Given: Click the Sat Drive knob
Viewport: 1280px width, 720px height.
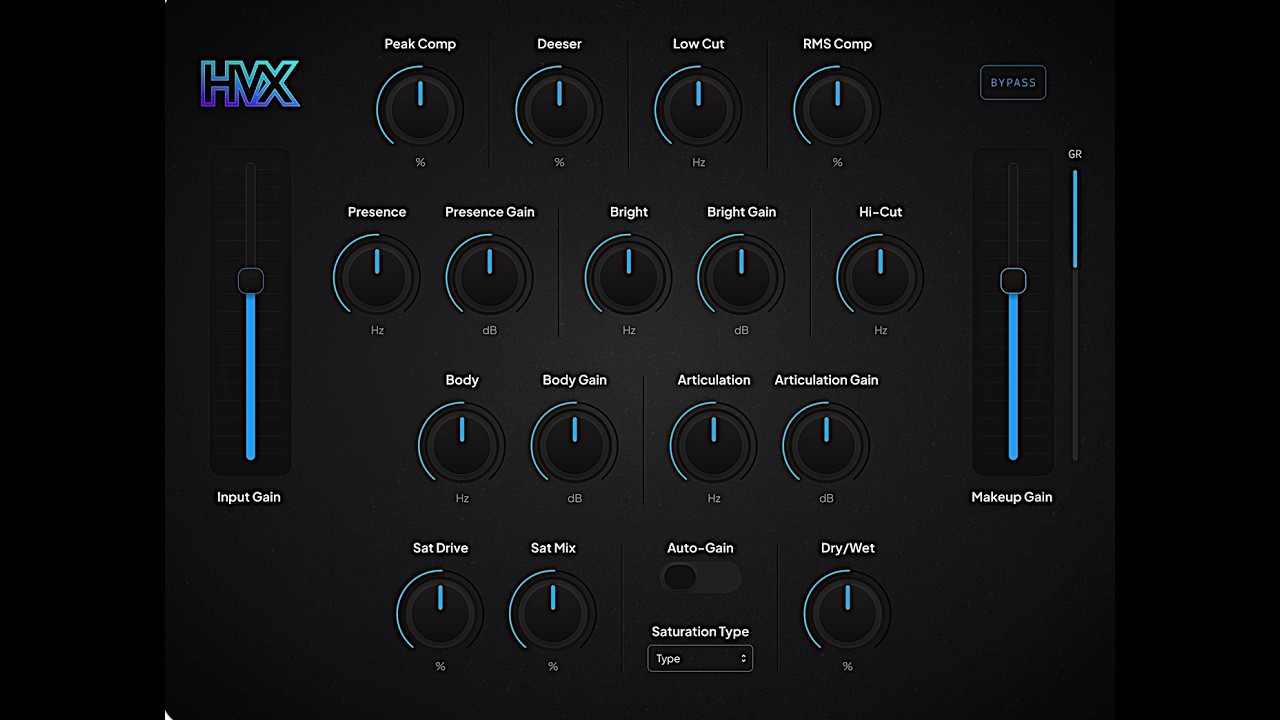Looking at the screenshot, I should coord(440,613).
